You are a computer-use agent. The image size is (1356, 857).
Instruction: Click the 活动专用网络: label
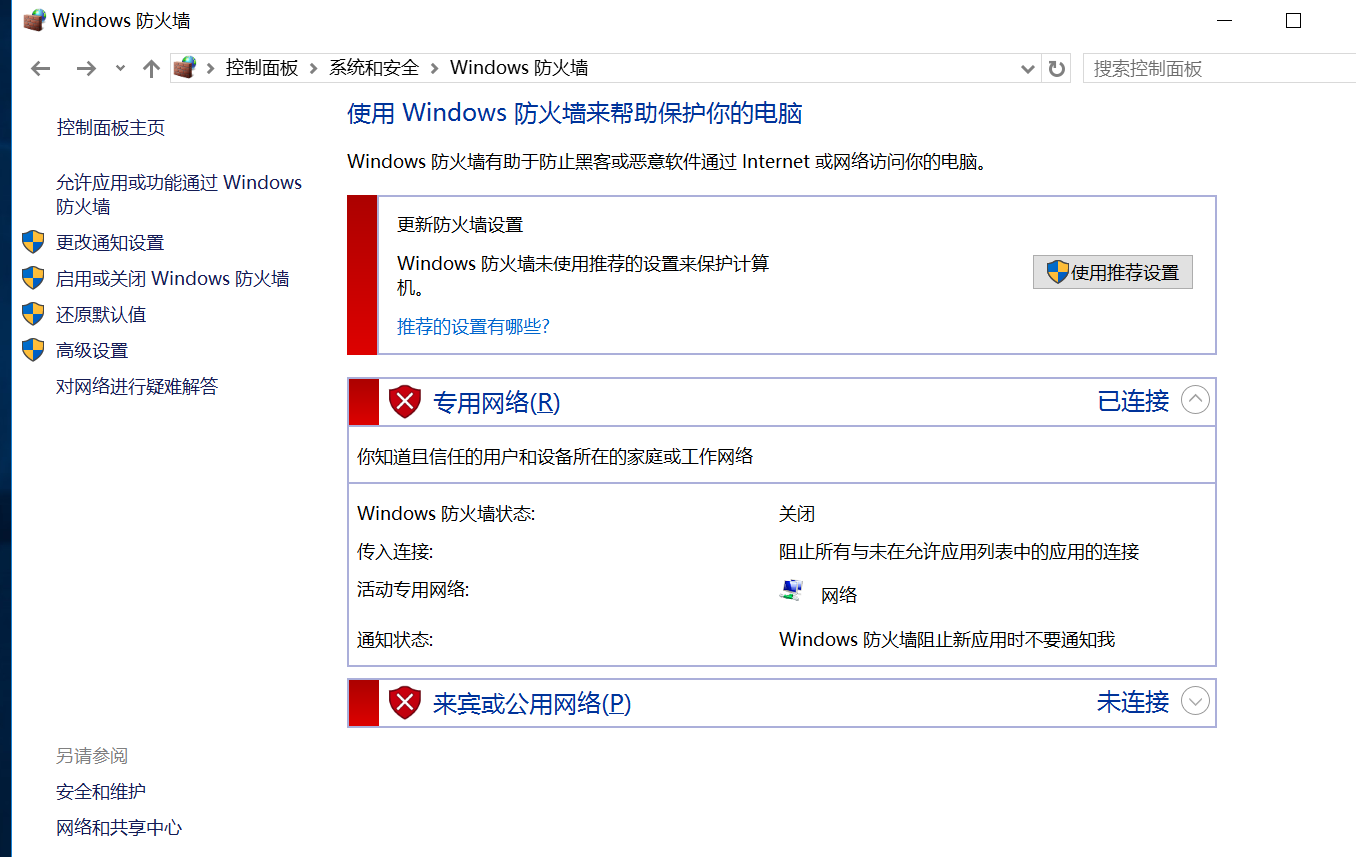coord(413,589)
